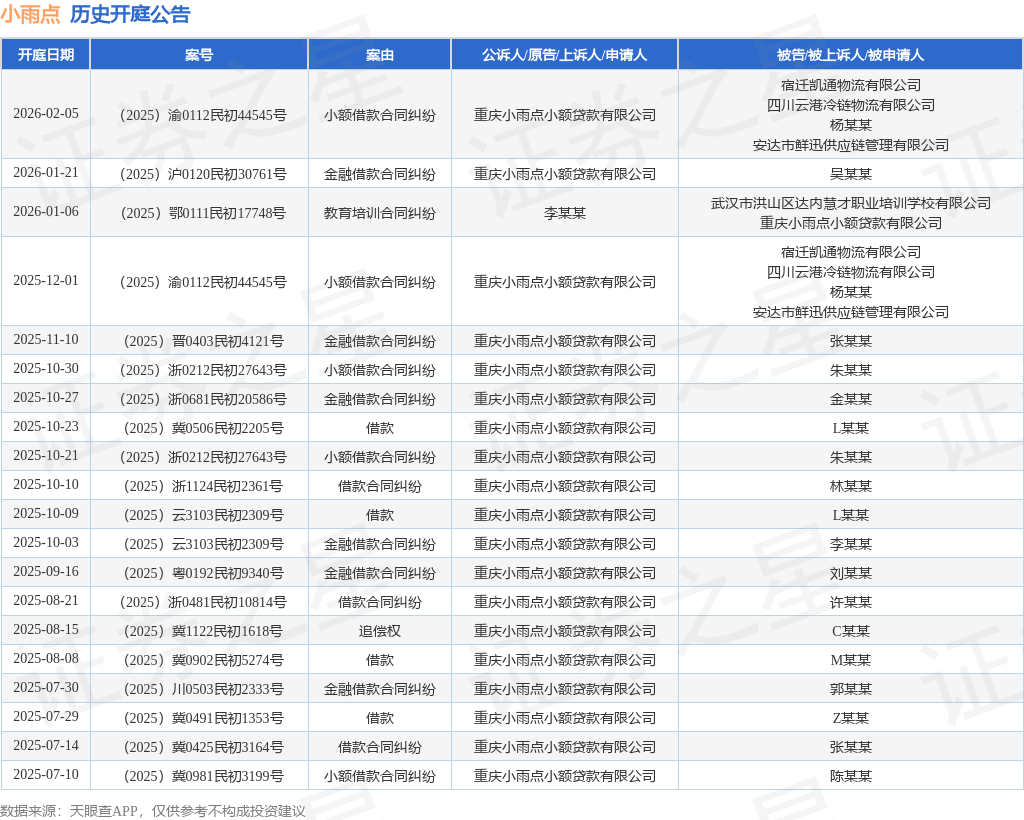Click defendant 许某某
Viewport: 1024px width, 820px height.
pyautogui.click(x=850, y=603)
